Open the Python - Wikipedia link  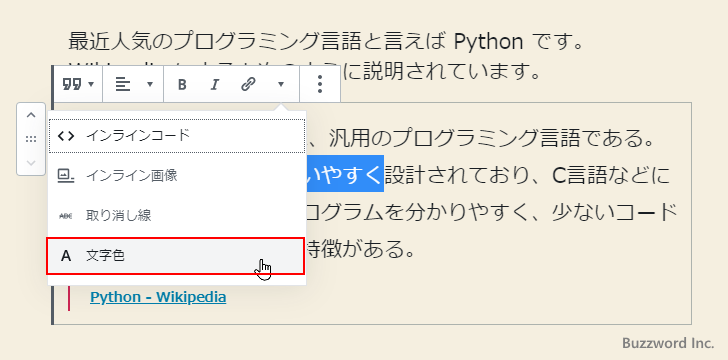pyautogui.click(x=158, y=297)
